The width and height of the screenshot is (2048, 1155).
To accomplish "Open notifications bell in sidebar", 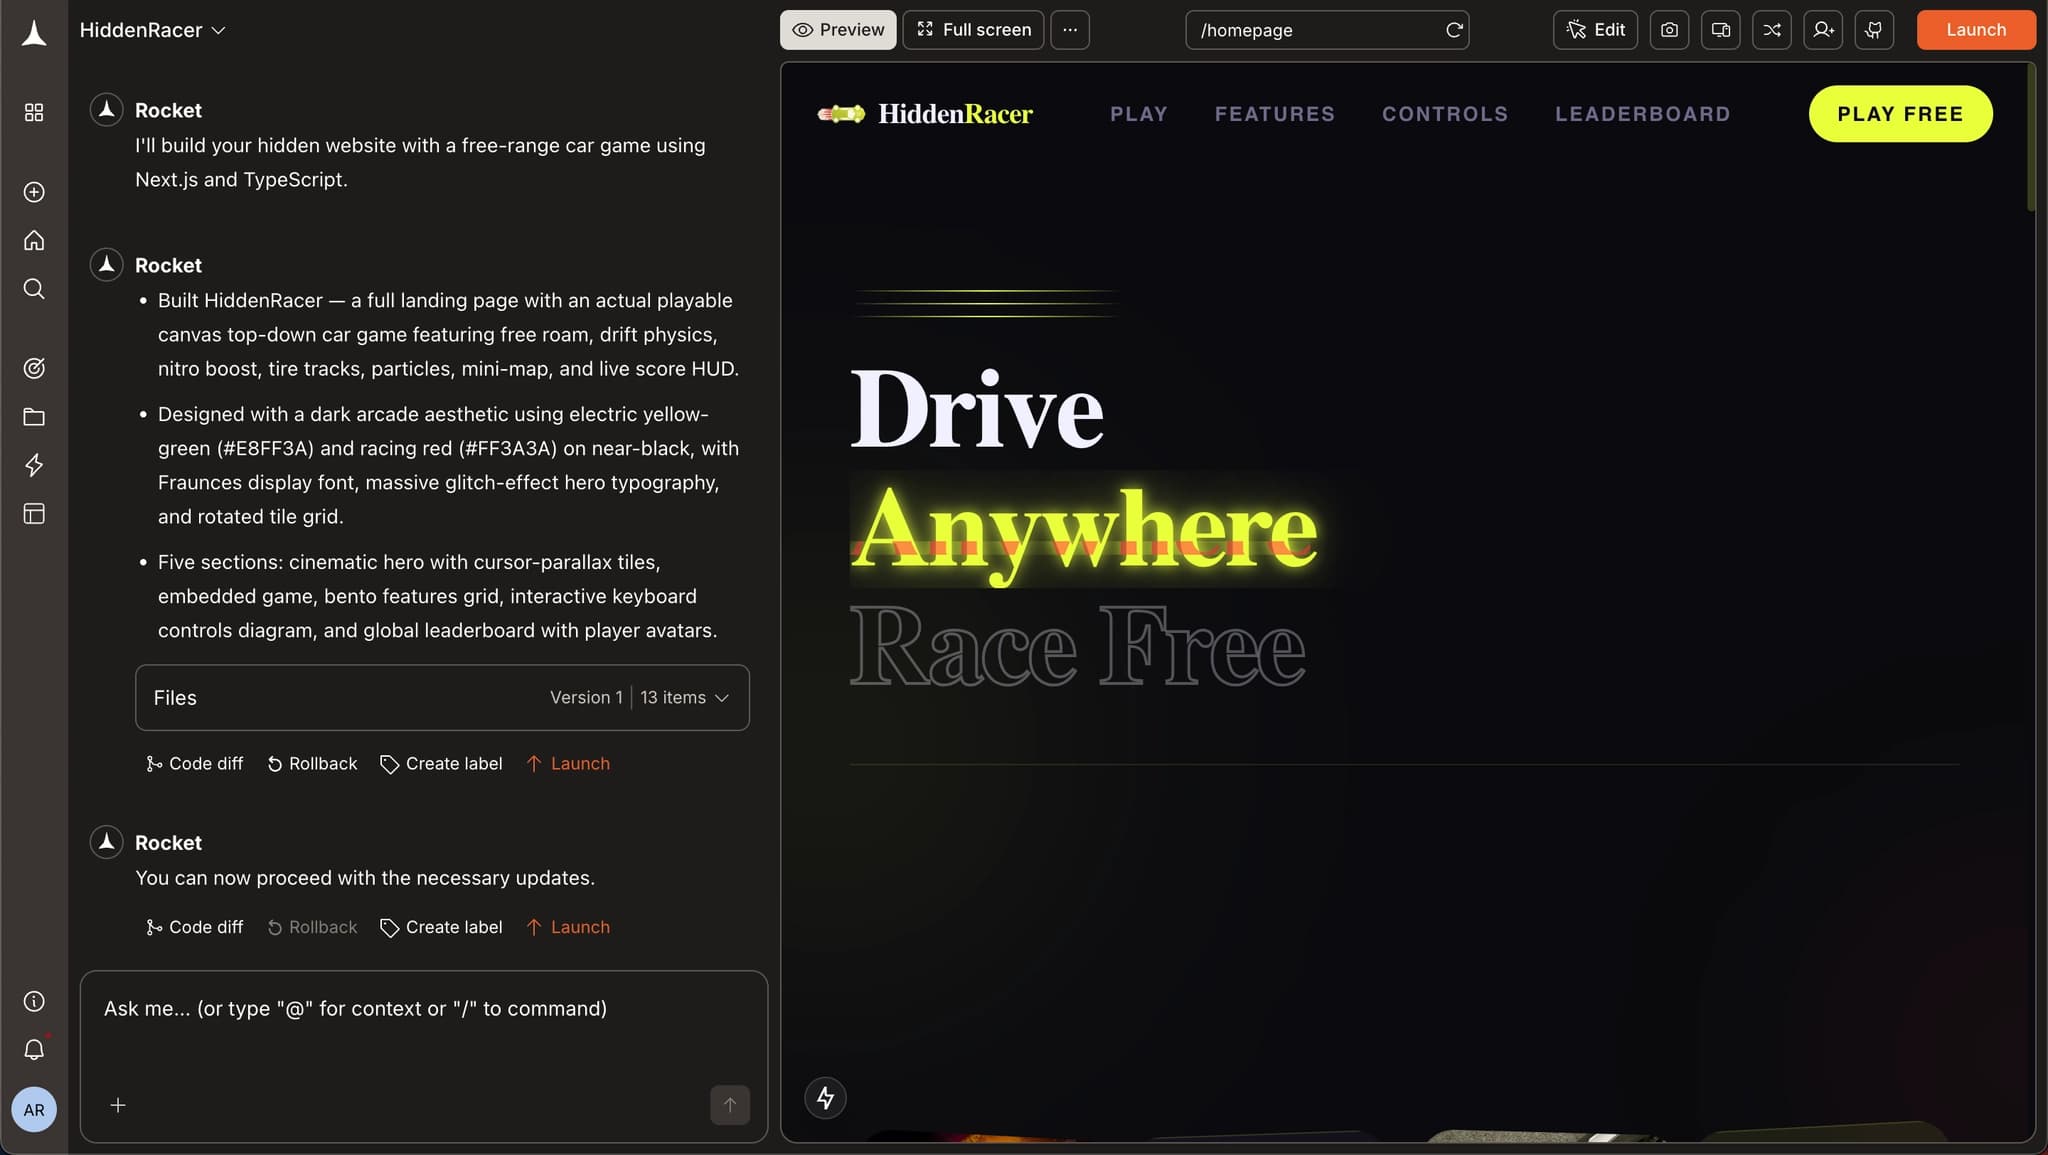I will tap(34, 1049).
